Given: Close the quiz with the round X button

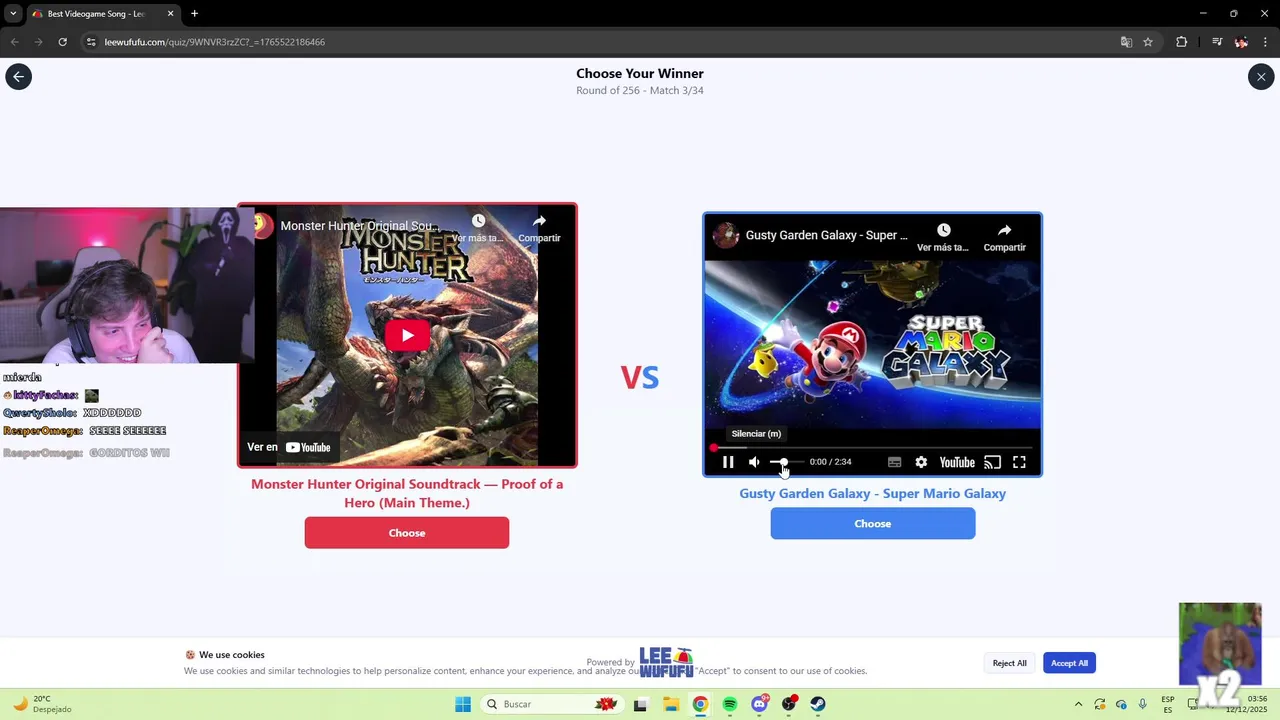Looking at the screenshot, I should coord(1261,77).
